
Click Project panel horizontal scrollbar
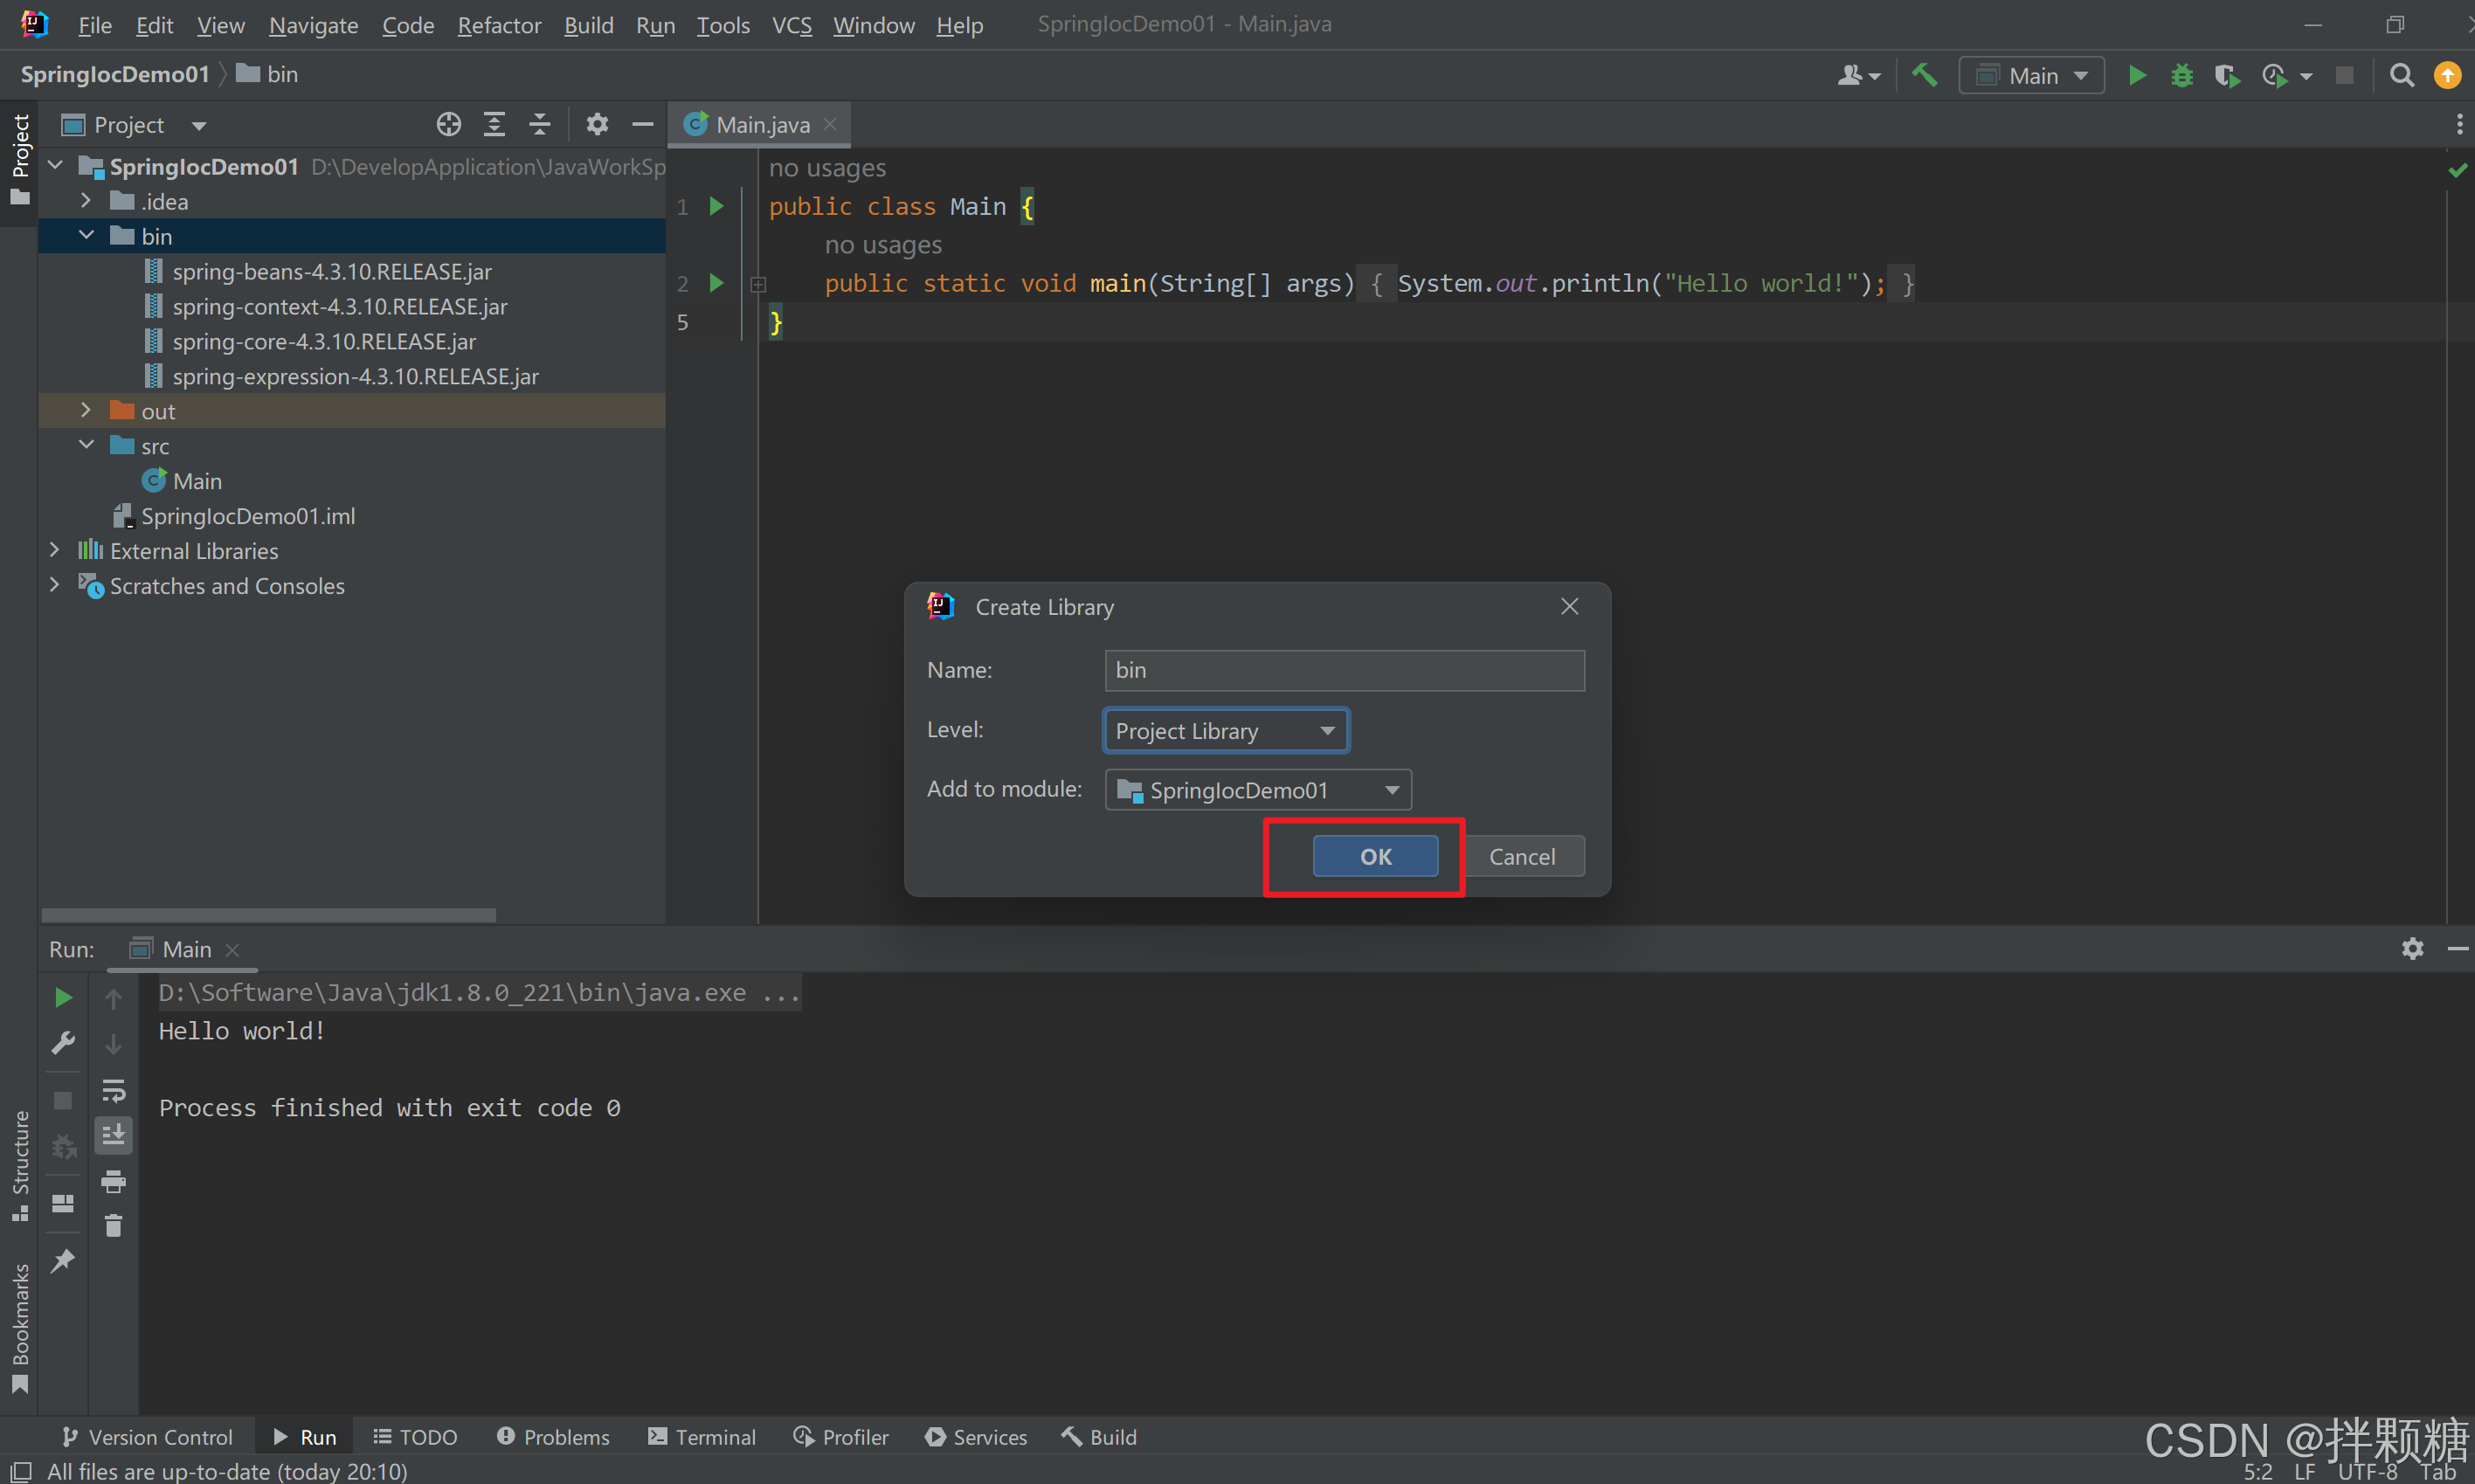point(268,915)
